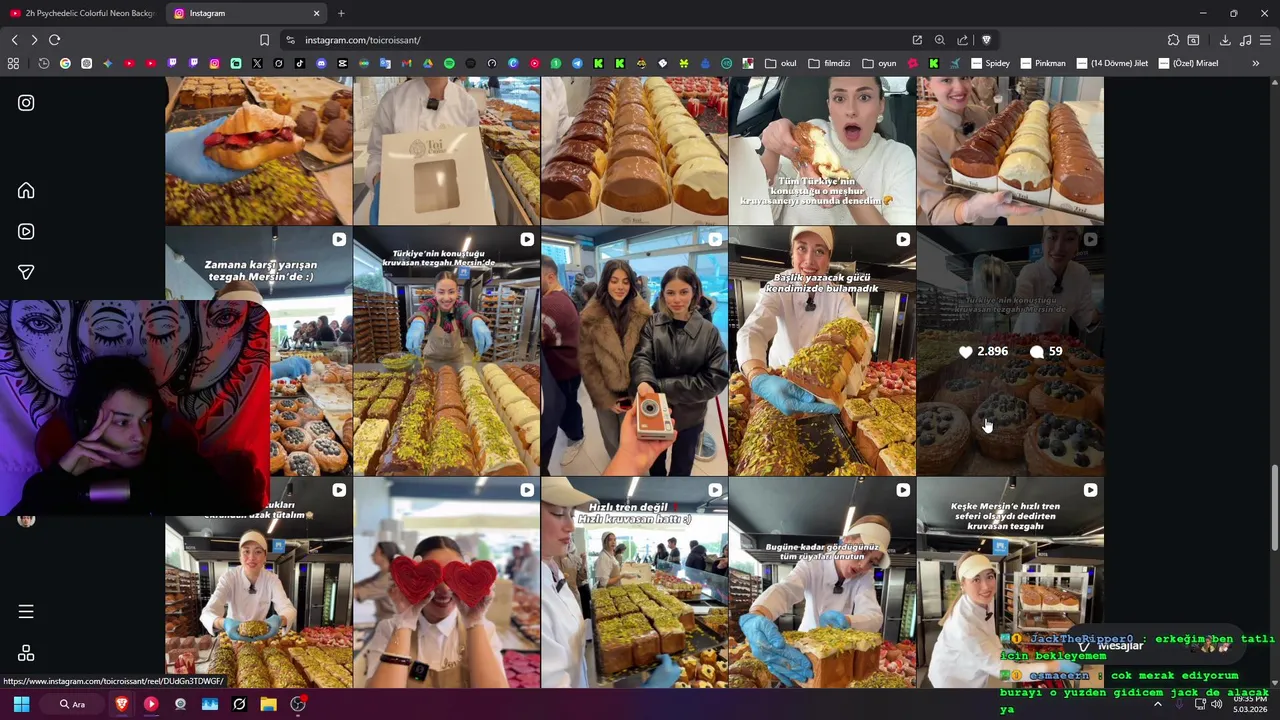Click the Ara taskbar search box
The width and height of the screenshot is (1280, 720).
73,704
